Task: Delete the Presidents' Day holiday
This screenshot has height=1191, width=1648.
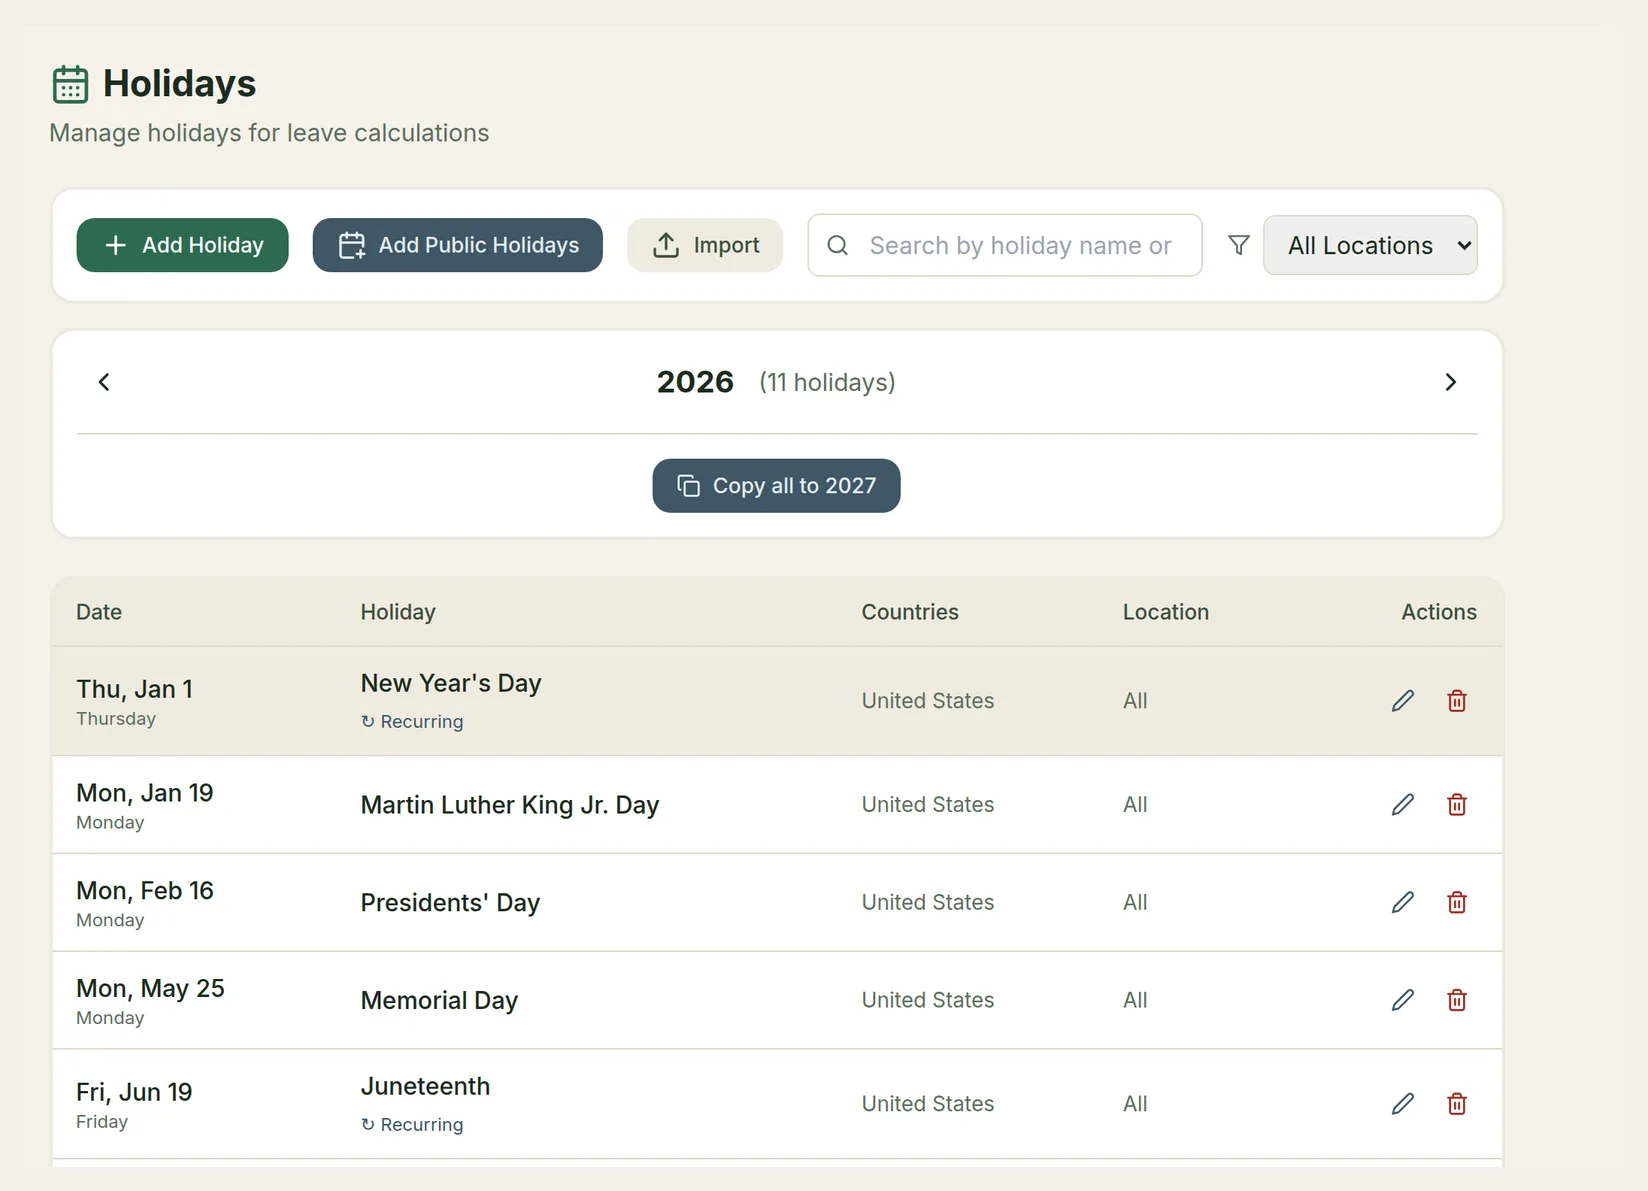Action: coord(1457,903)
